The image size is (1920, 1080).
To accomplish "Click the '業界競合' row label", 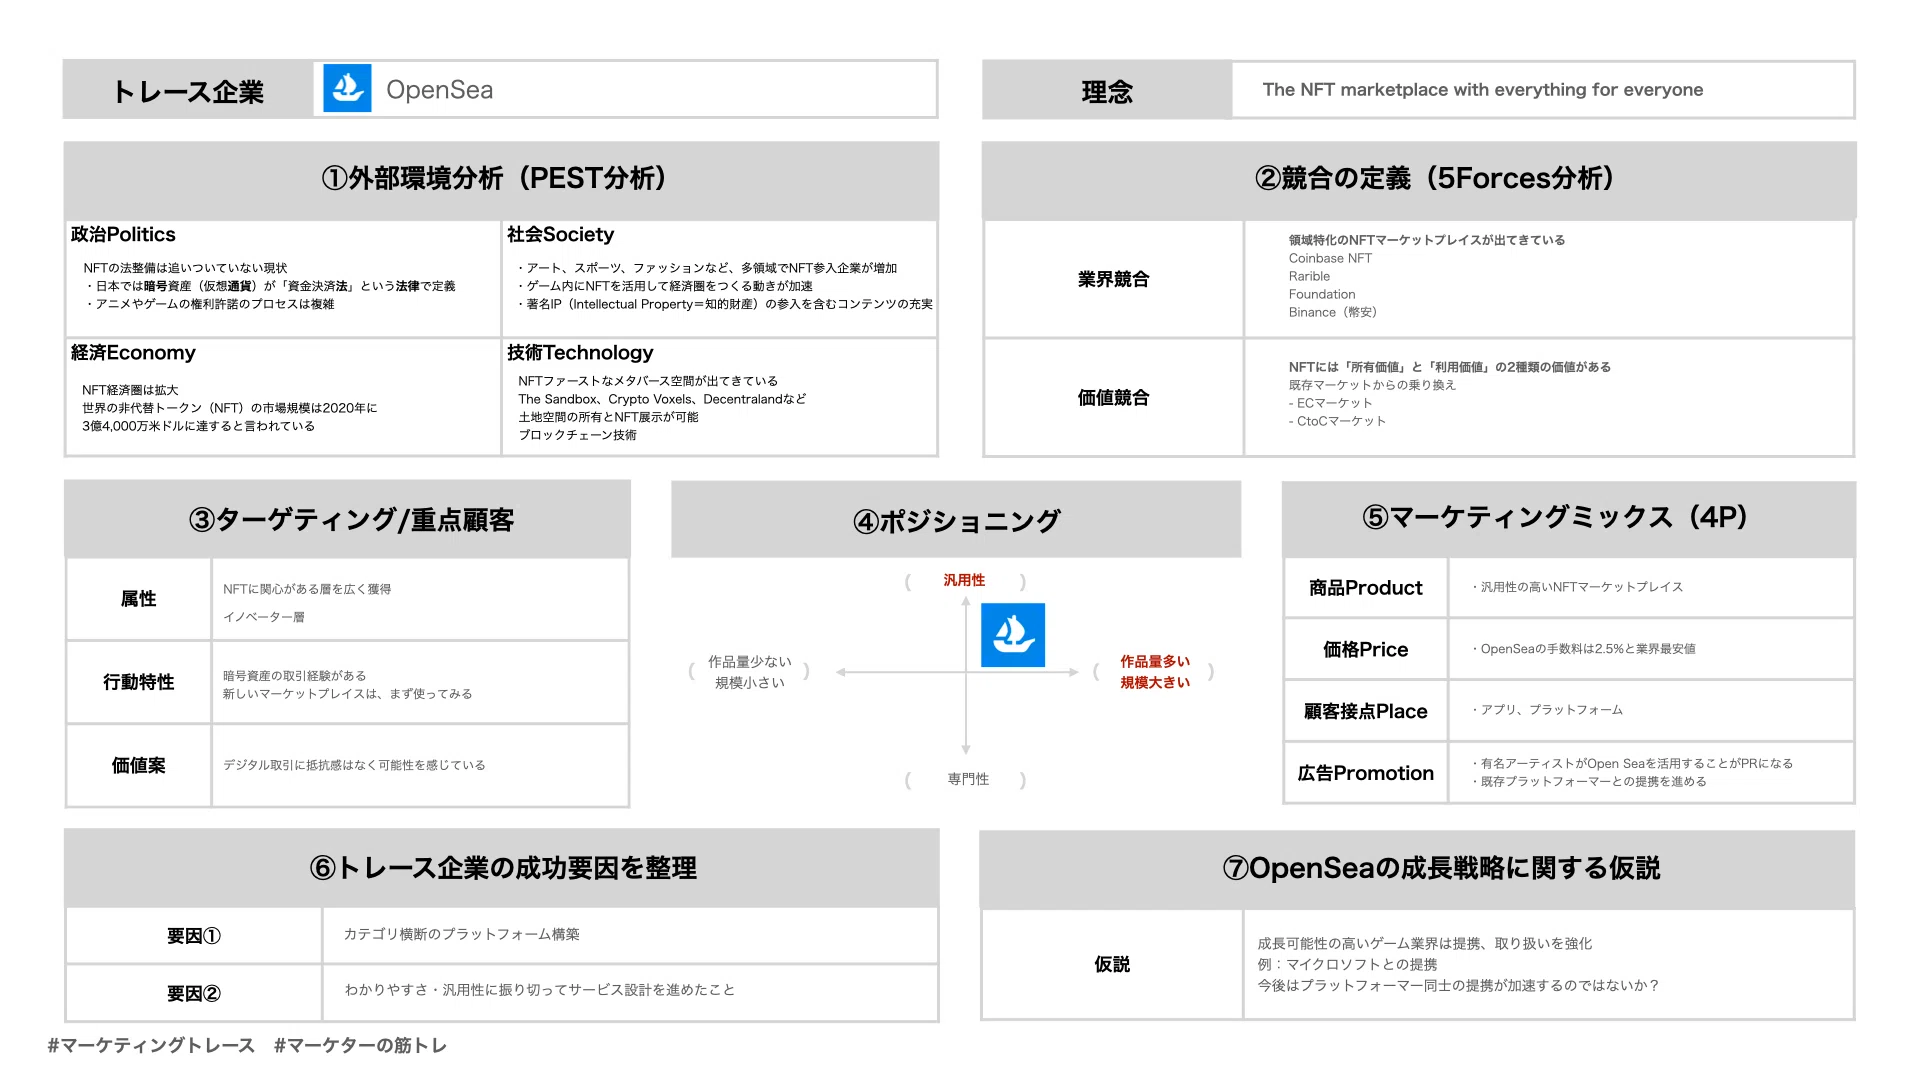I will pos(1113,279).
